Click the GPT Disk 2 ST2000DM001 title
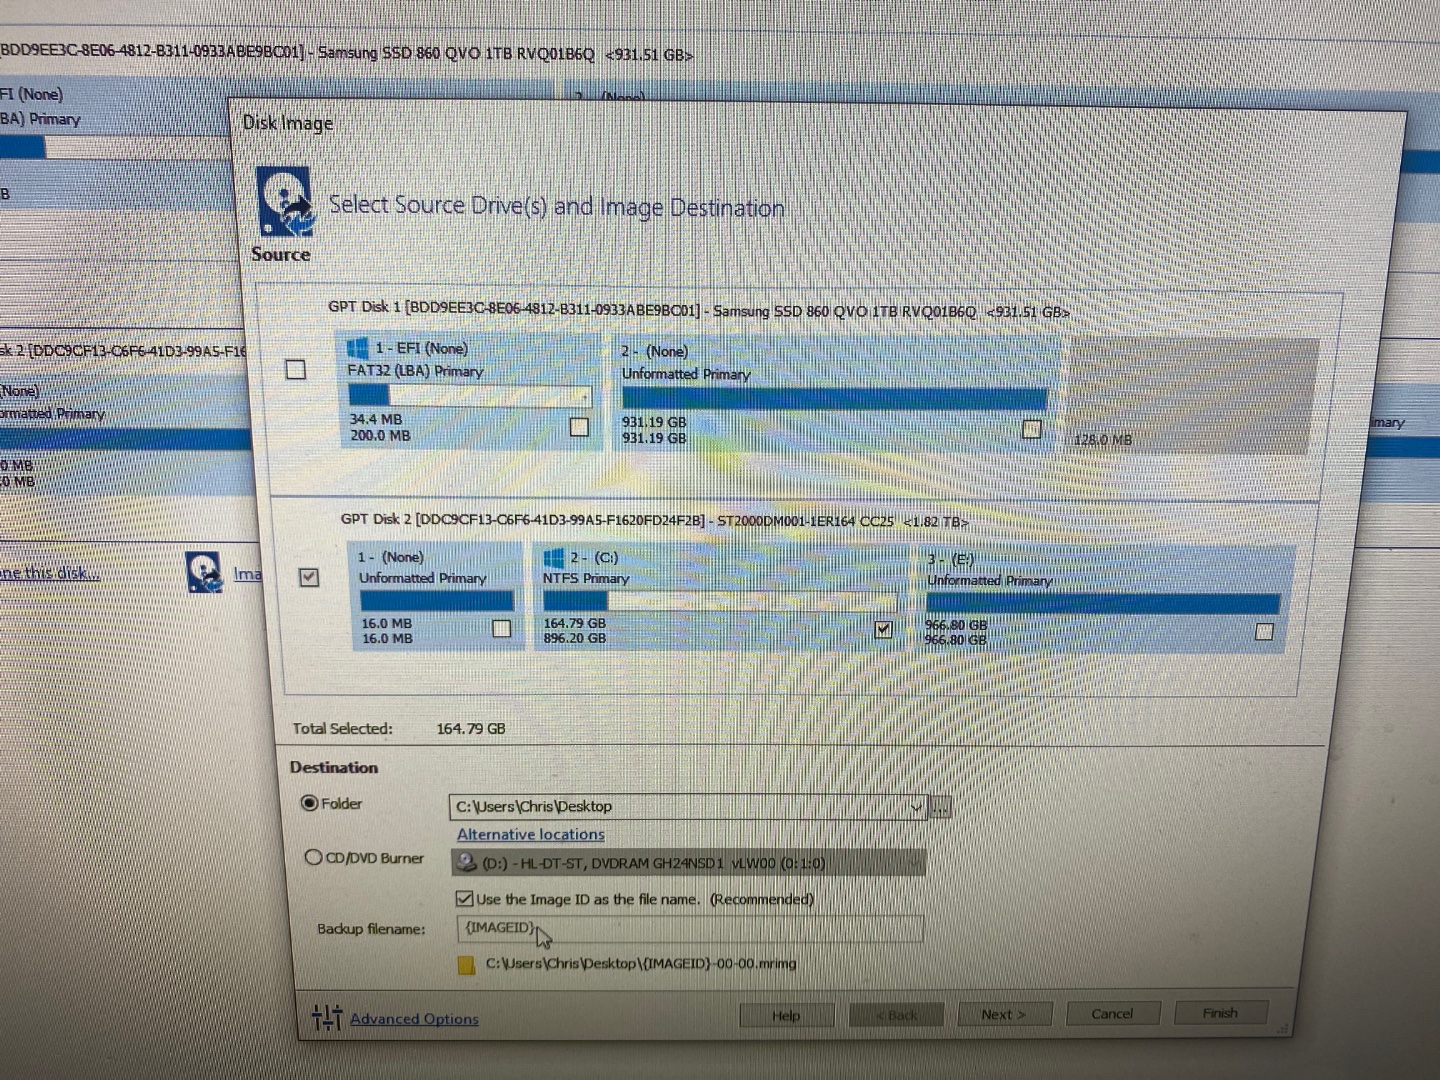The height and width of the screenshot is (1080, 1440). [655, 520]
